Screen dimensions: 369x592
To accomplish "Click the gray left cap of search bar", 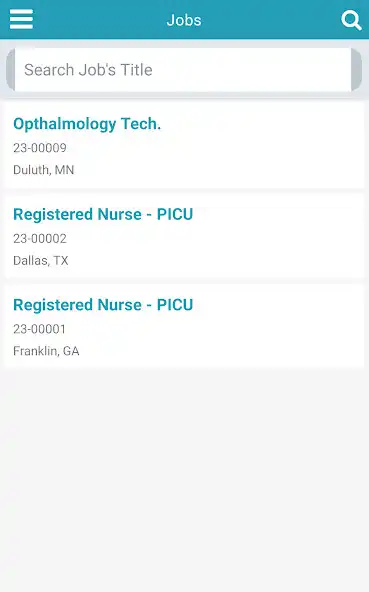I will pyautogui.click(x=11, y=70).
